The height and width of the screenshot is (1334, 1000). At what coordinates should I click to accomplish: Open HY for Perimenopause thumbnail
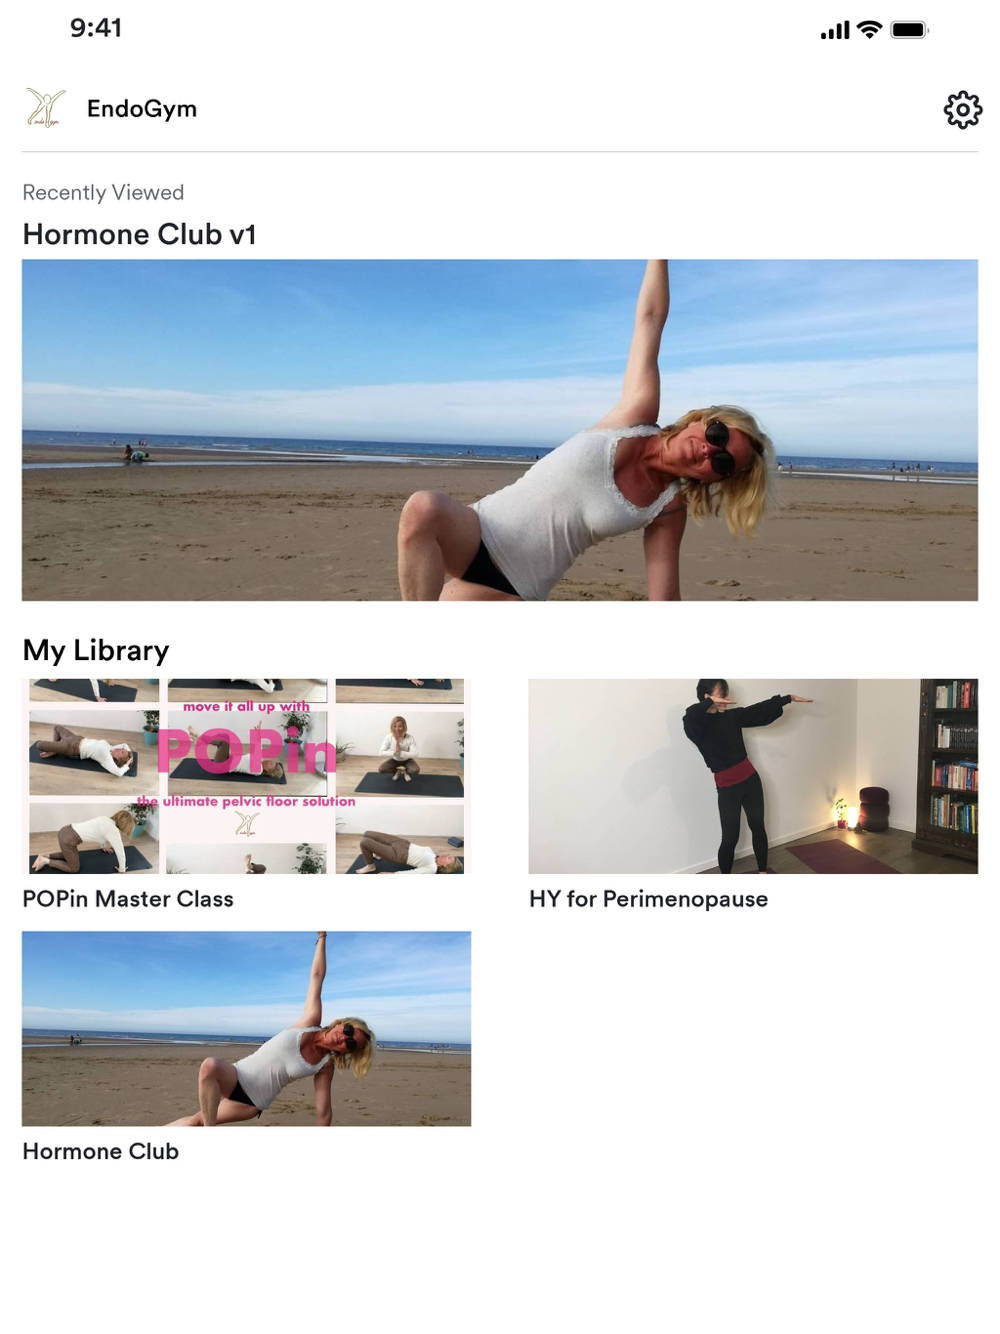click(x=753, y=776)
